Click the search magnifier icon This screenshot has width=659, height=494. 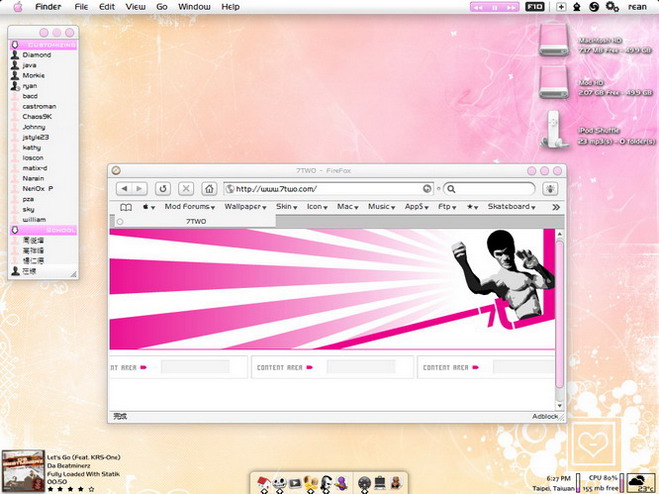tap(451, 189)
